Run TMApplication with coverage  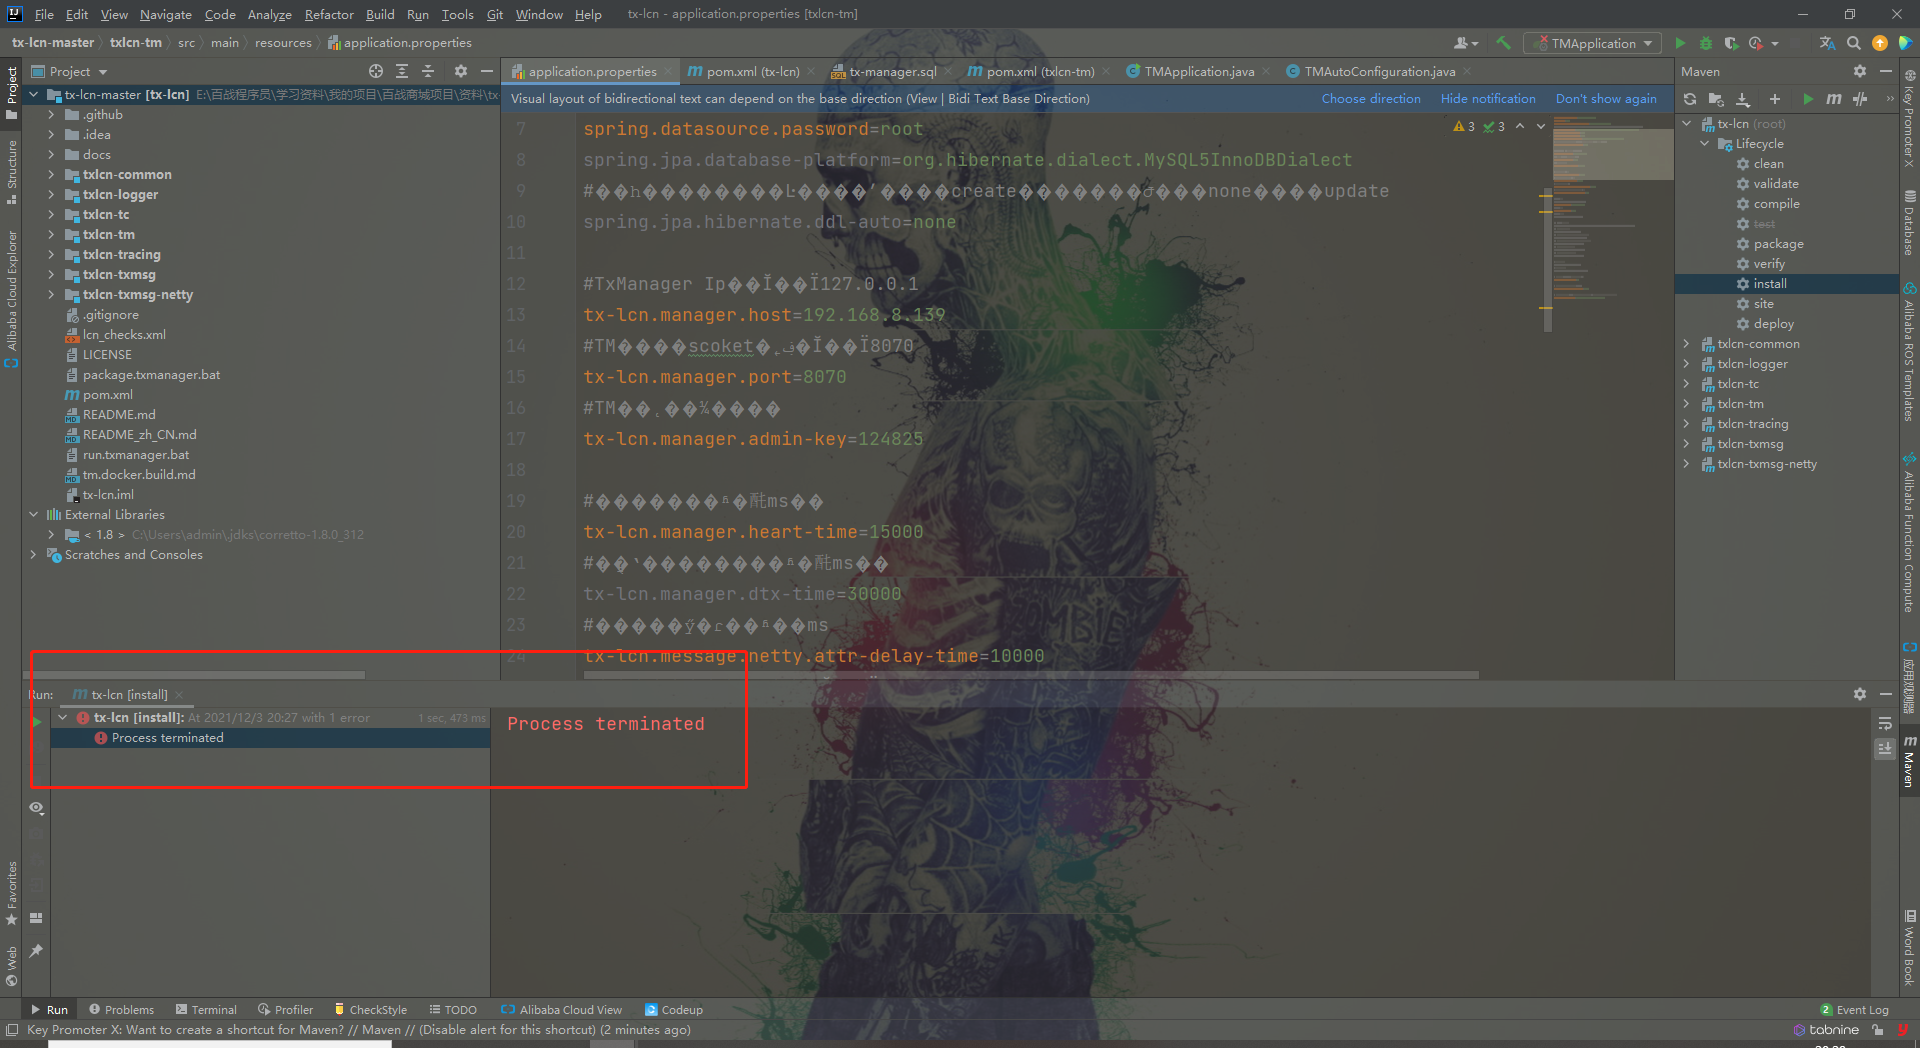[1731, 43]
